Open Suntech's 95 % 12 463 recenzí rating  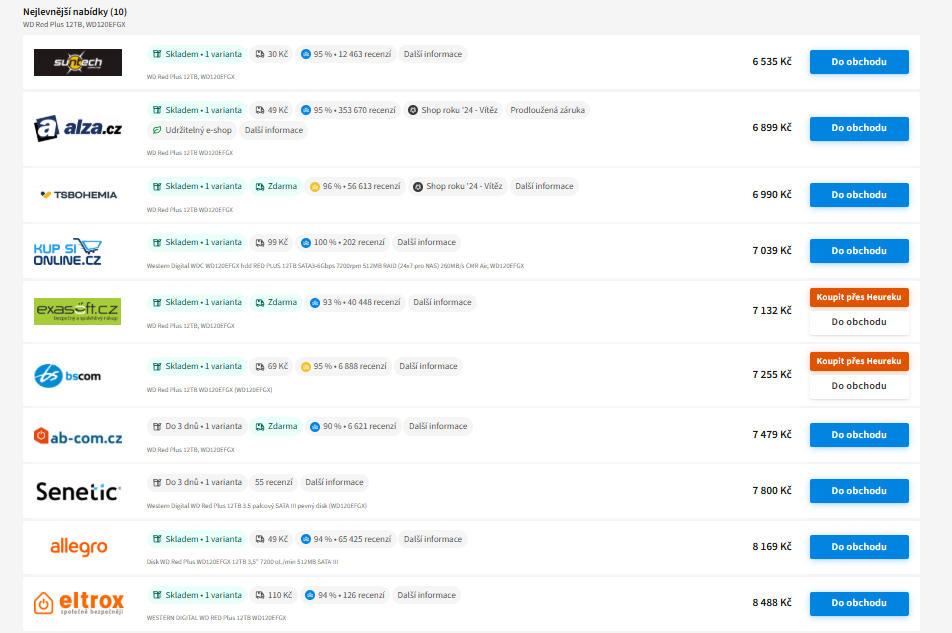[x=346, y=54]
